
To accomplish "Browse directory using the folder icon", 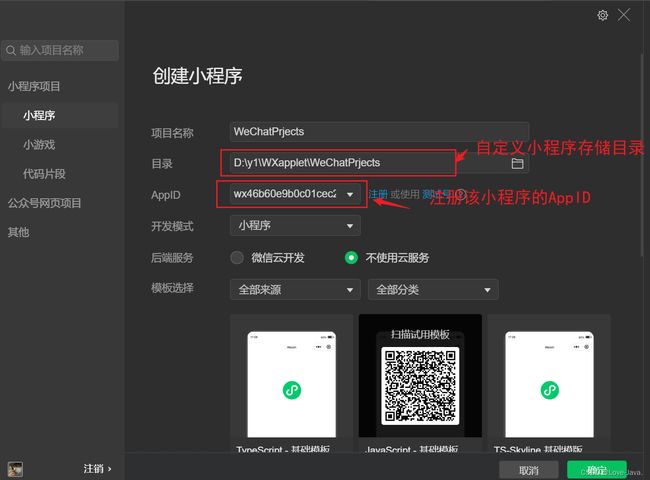I will [x=517, y=163].
